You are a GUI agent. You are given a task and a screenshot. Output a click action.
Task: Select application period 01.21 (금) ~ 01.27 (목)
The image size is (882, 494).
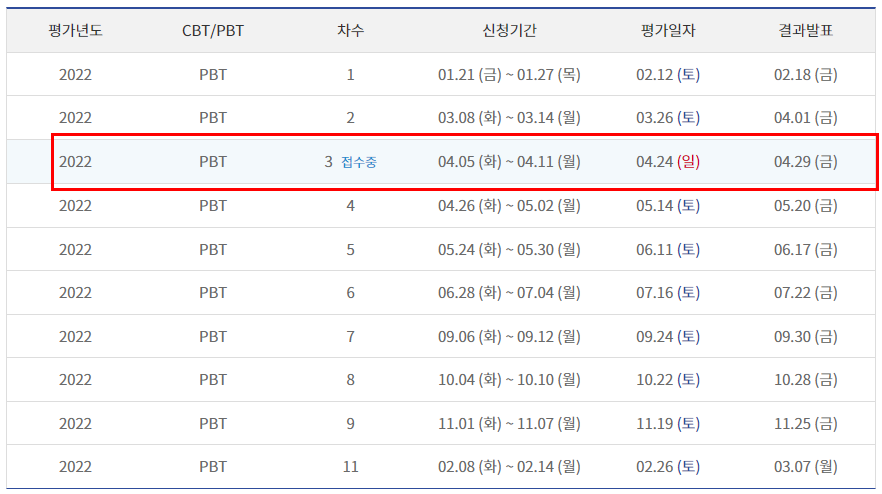(509, 75)
